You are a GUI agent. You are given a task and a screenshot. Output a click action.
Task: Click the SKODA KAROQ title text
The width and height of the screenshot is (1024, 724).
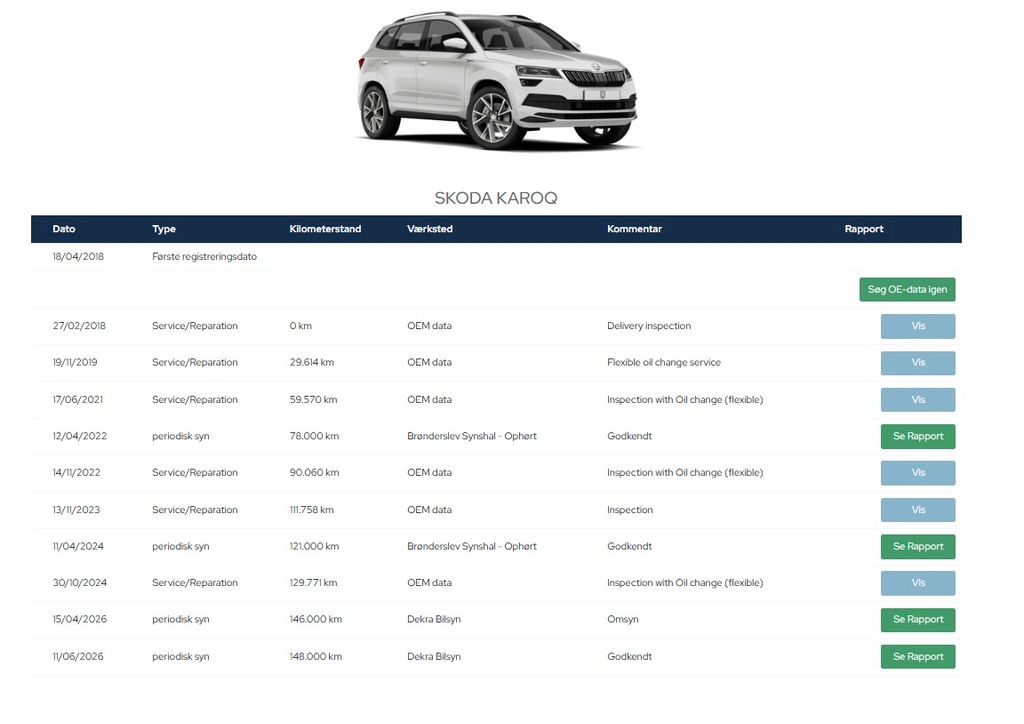(x=496, y=198)
